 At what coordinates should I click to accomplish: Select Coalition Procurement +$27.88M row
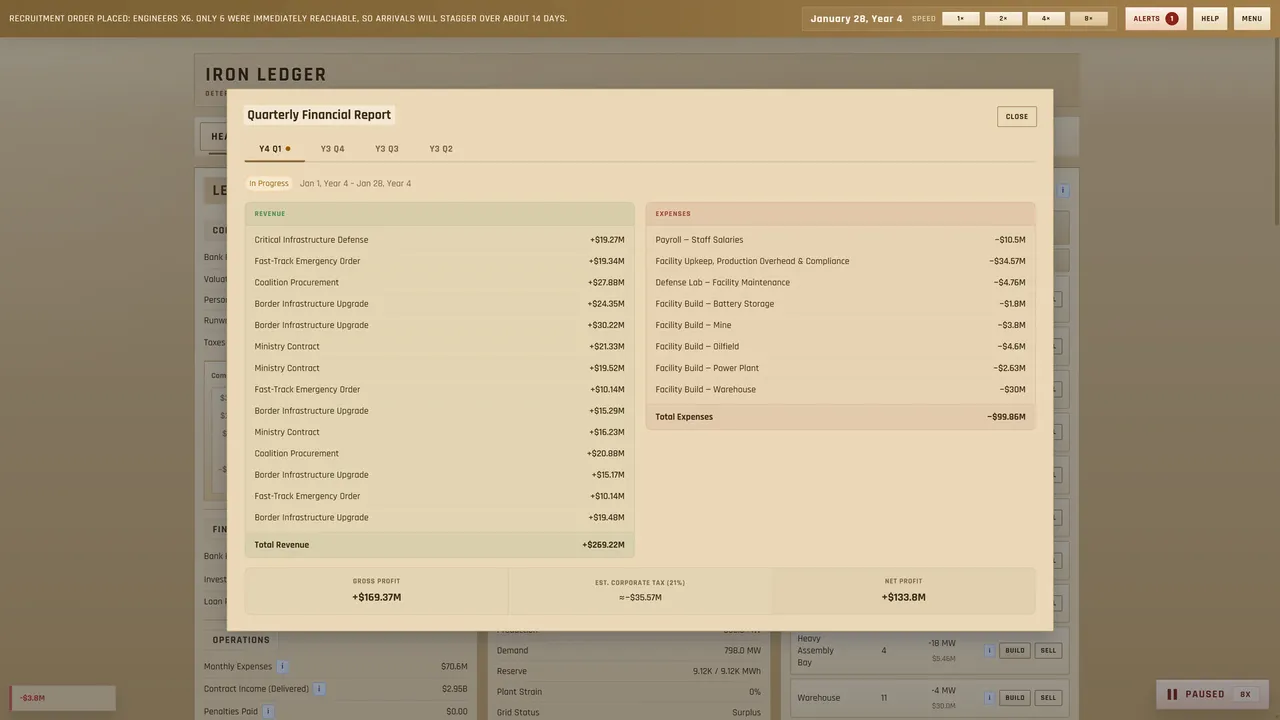(439, 283)
